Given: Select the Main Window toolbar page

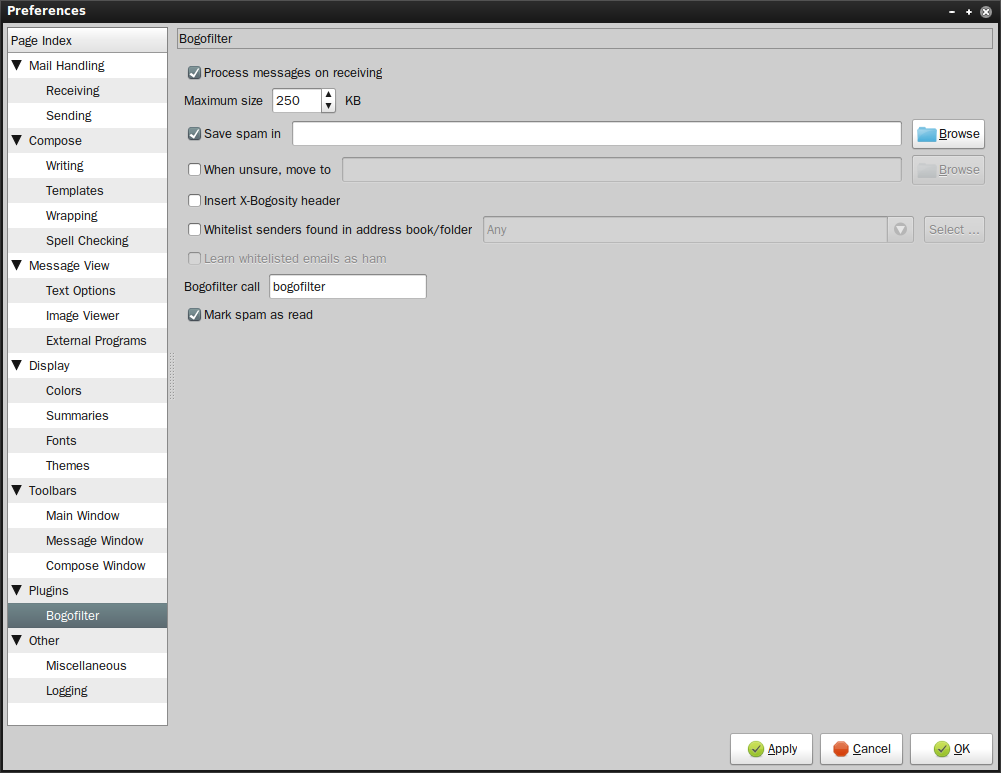Looking at the screenshot, I should [87, 516].
